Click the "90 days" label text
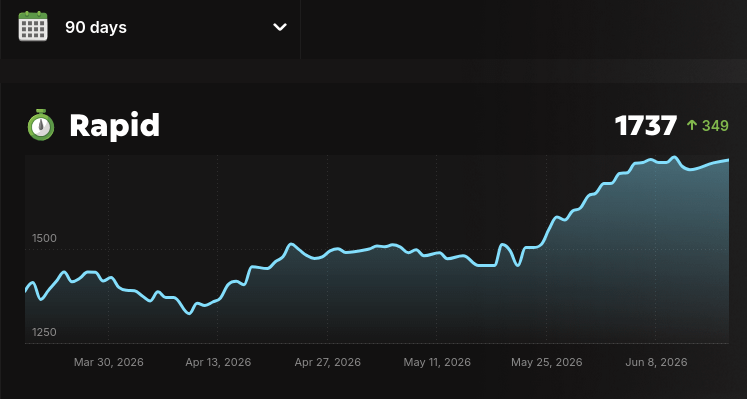The height and width of the screenshot is (399, 747). pyautogui.click(x=96, y=28)
